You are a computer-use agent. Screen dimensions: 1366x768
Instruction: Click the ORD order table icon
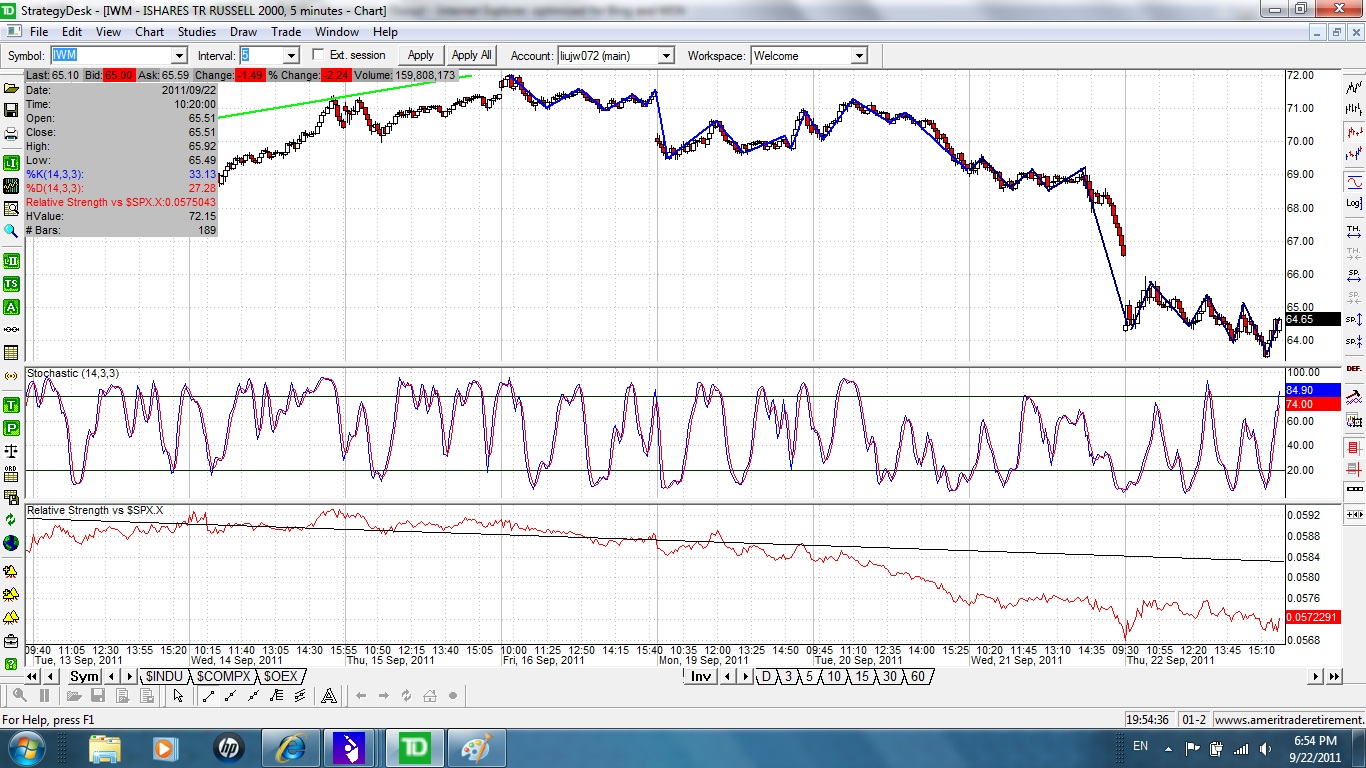[x=11, y=474]
